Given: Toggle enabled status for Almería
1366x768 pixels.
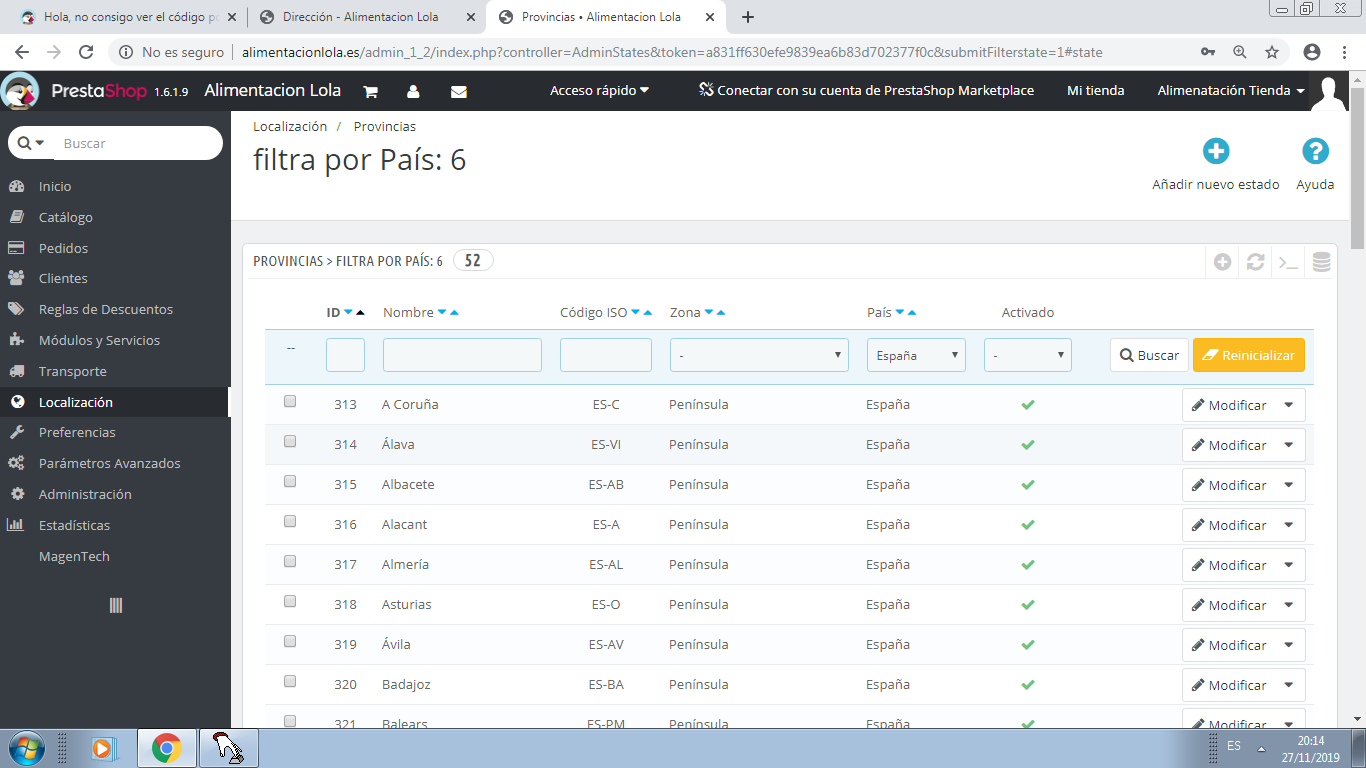Looking at the screenshot, I should tap(1027, 565).
